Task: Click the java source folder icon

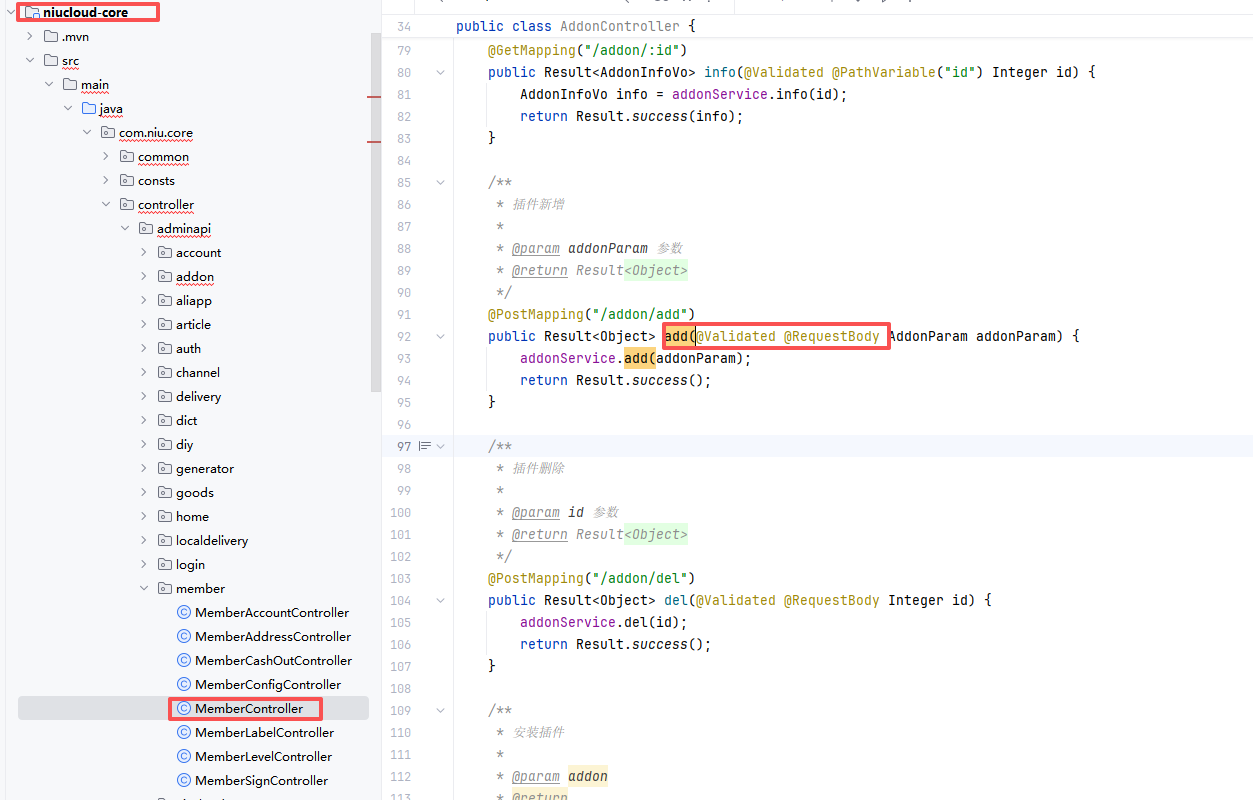Action: coord(89,109)
